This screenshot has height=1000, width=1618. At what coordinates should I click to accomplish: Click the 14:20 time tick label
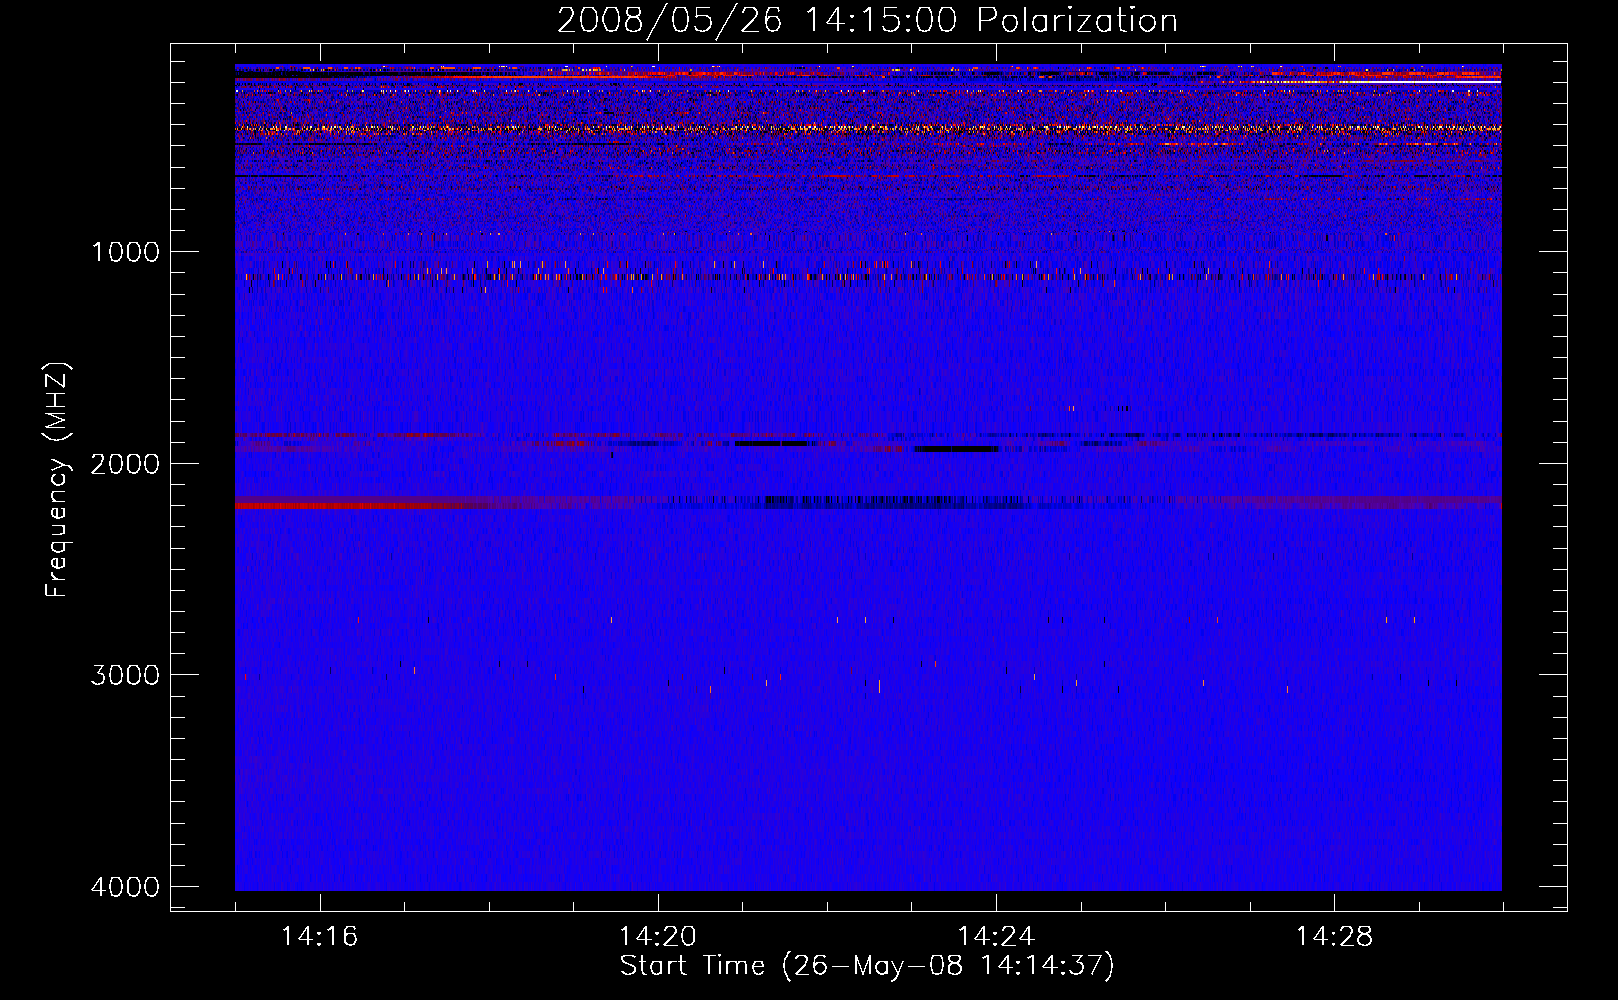(658, 937)
